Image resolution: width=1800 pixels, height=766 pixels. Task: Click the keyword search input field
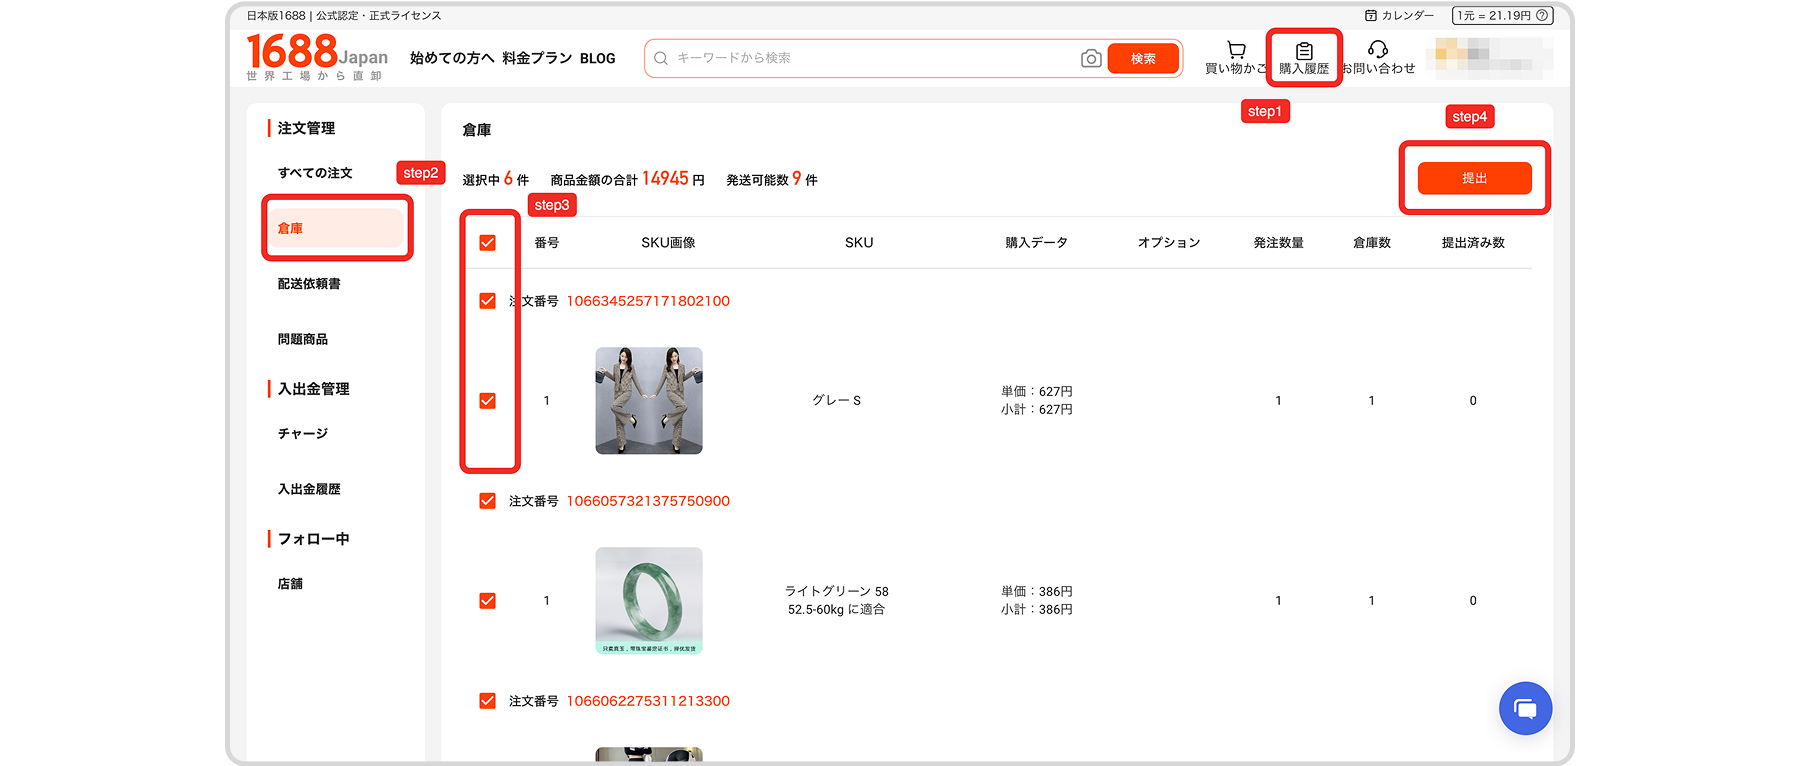tap(870, 59)
